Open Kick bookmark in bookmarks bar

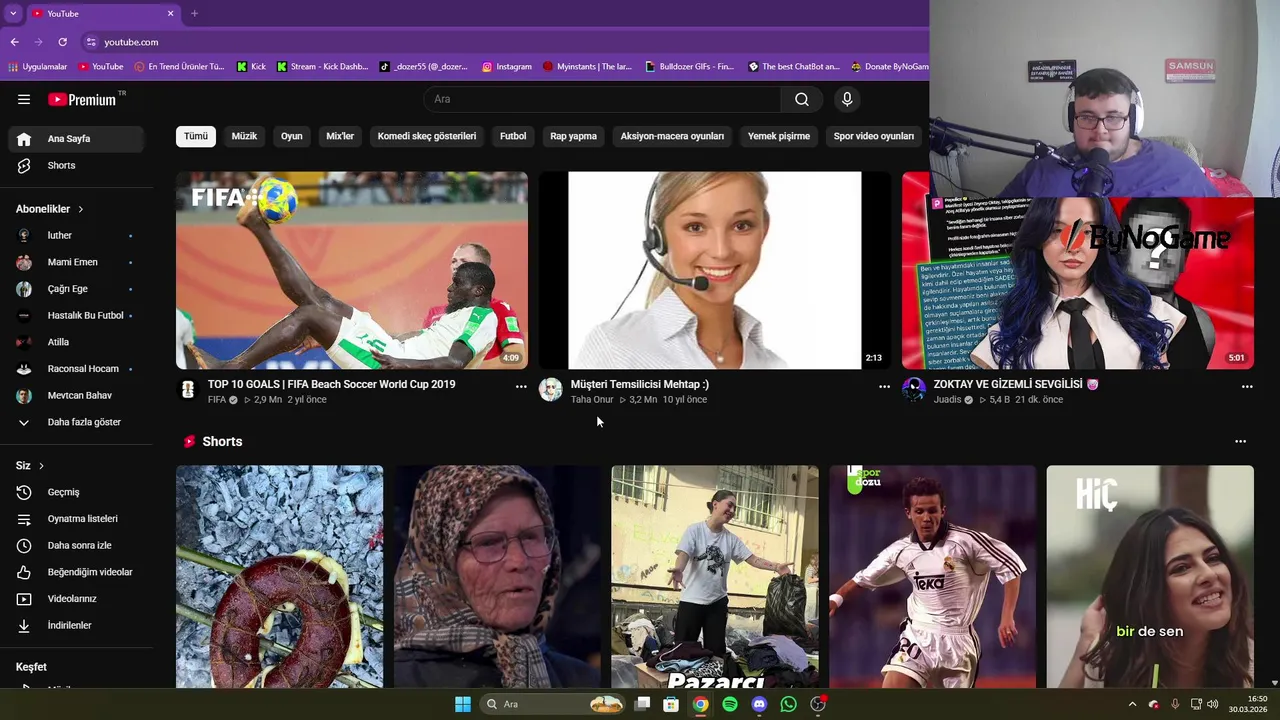tap(251, 67)
